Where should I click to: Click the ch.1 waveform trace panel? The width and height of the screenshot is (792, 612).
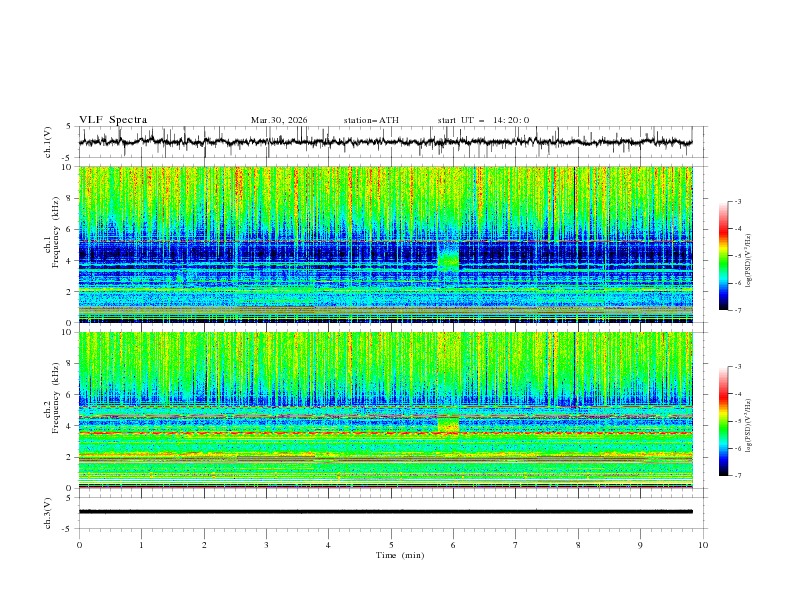(393, 142)
